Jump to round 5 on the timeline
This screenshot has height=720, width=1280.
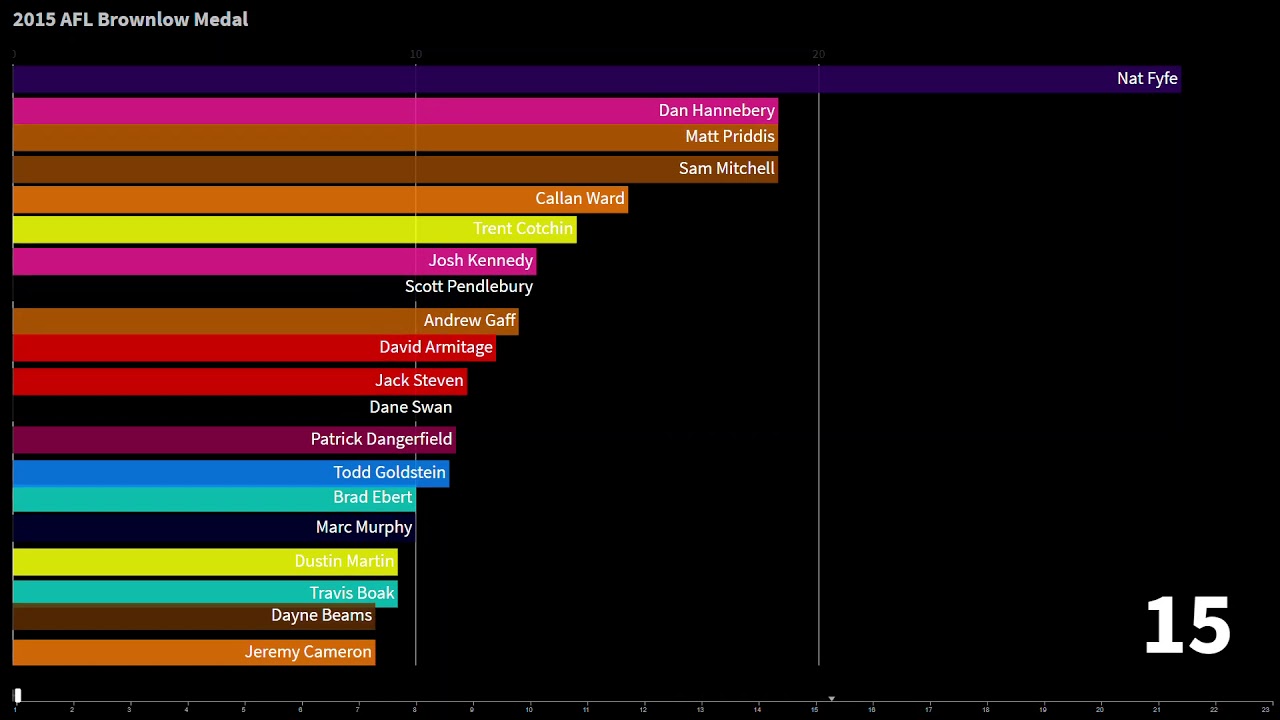tap(243, 709)
